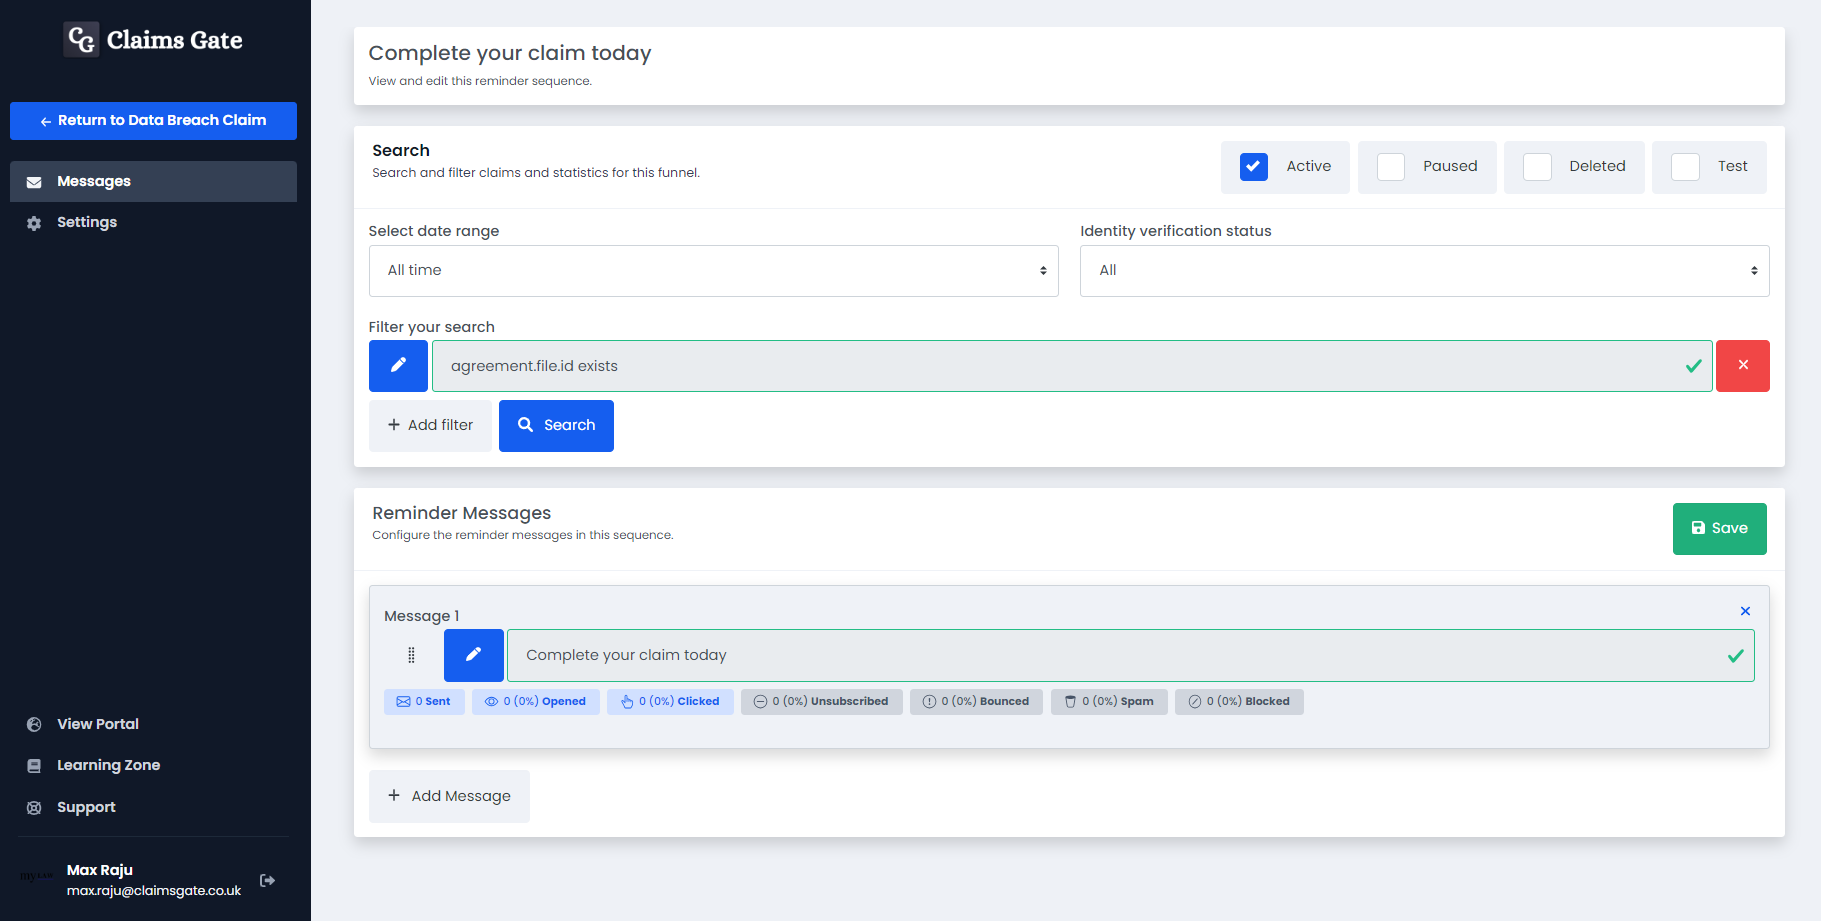Check the Test status checkbox
The width and height of the screenshot is (1821, 921).
(x=1685, y=167)
